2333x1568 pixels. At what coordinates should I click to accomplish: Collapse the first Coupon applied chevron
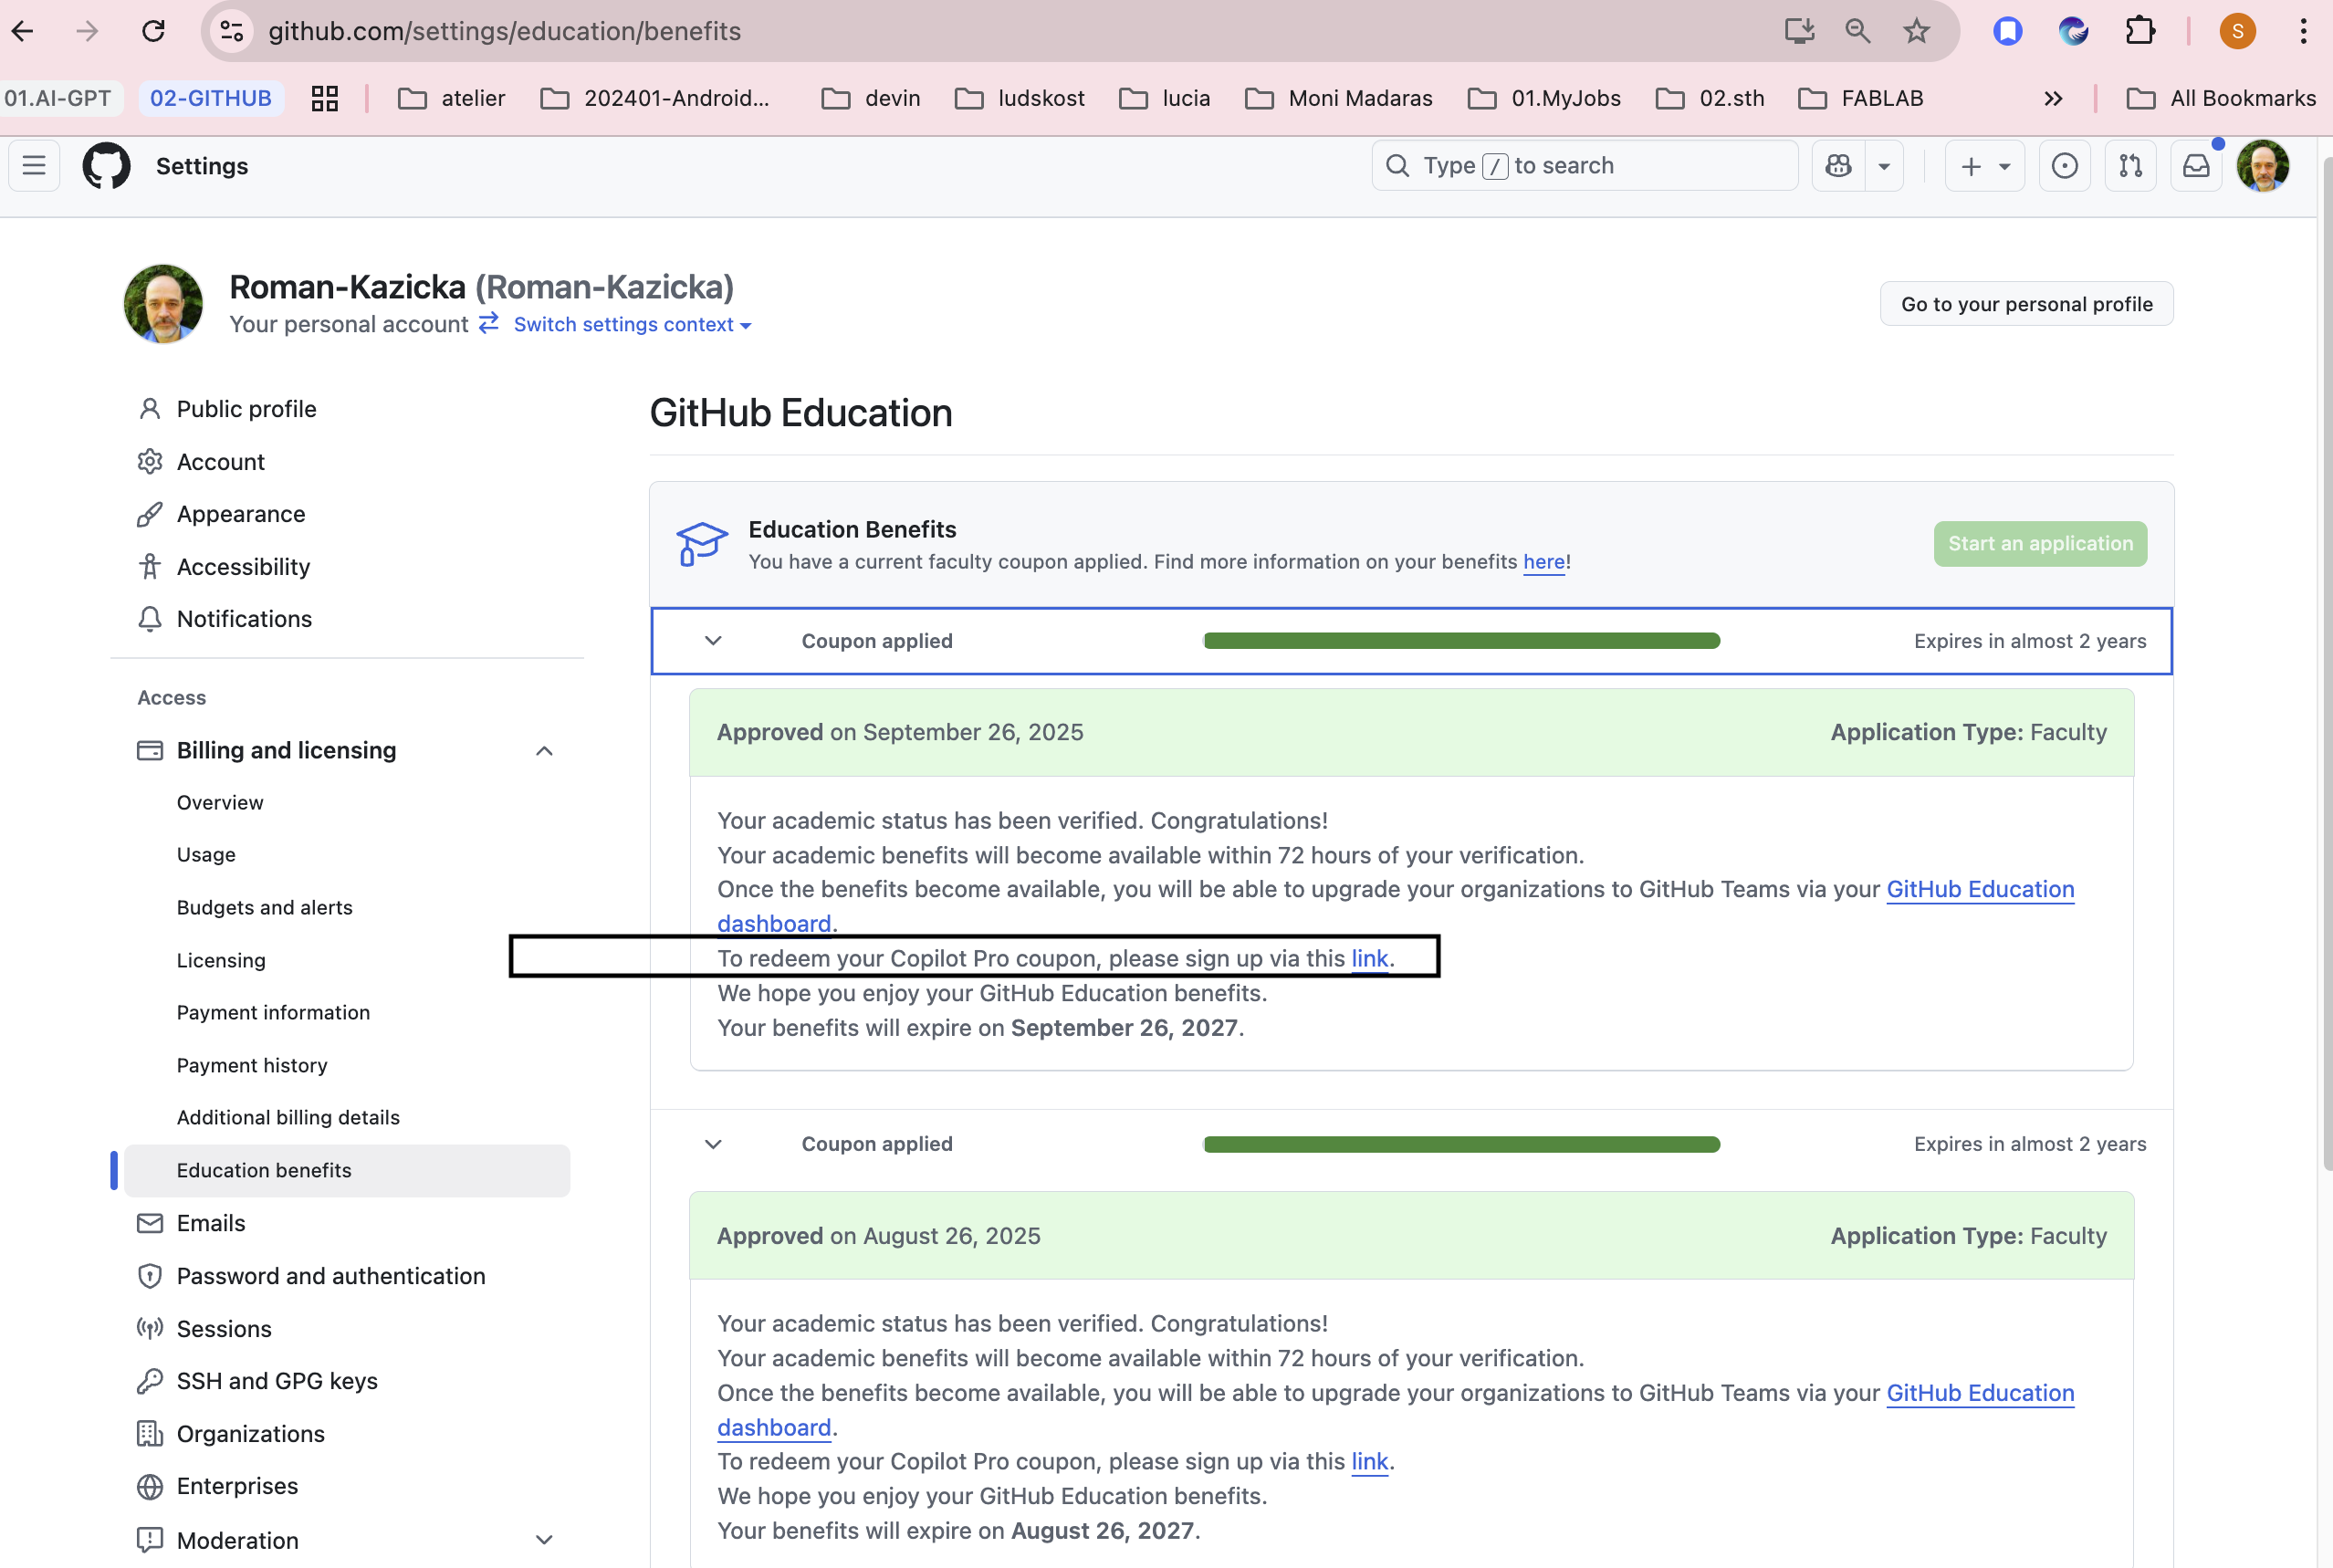pos(713,641)
